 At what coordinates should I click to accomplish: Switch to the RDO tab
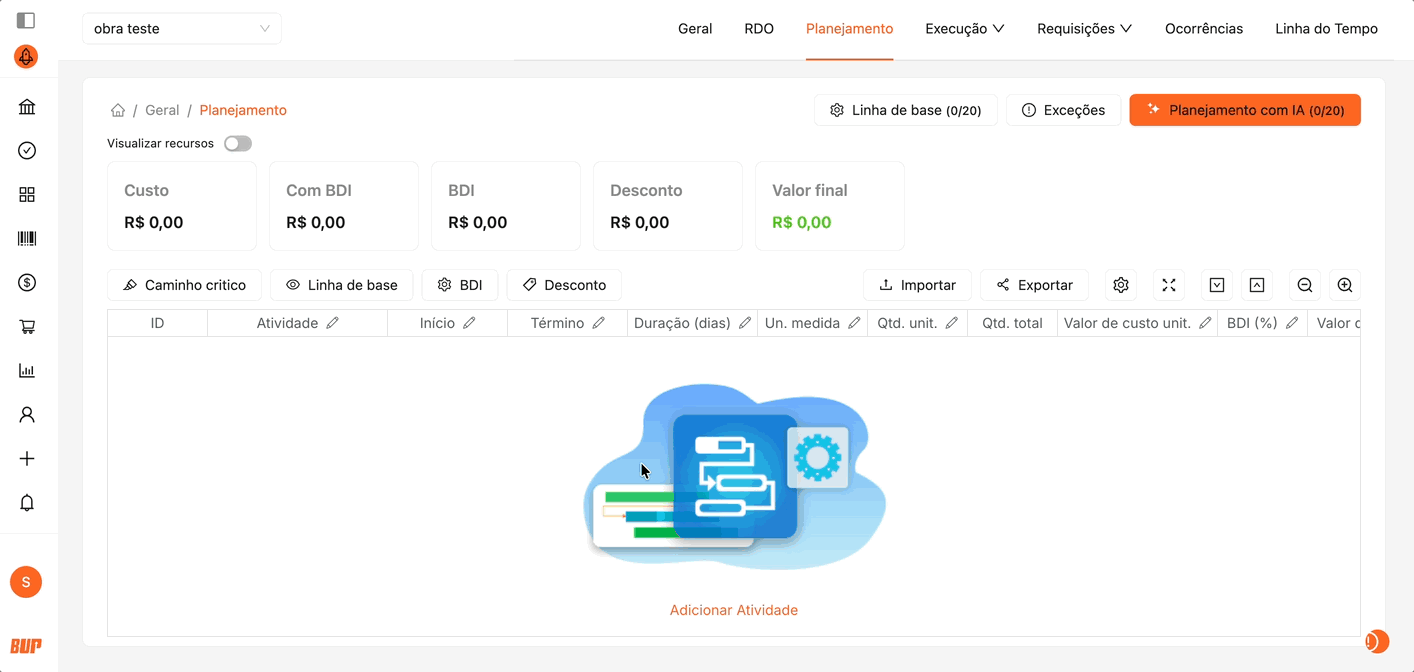point(759,29)
